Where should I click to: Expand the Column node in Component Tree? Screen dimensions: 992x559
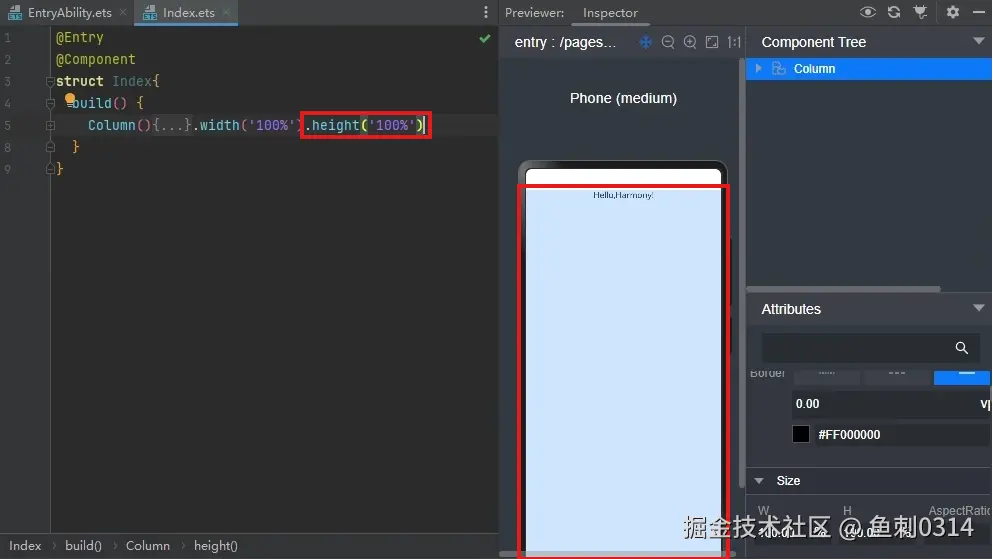[758, 68]
